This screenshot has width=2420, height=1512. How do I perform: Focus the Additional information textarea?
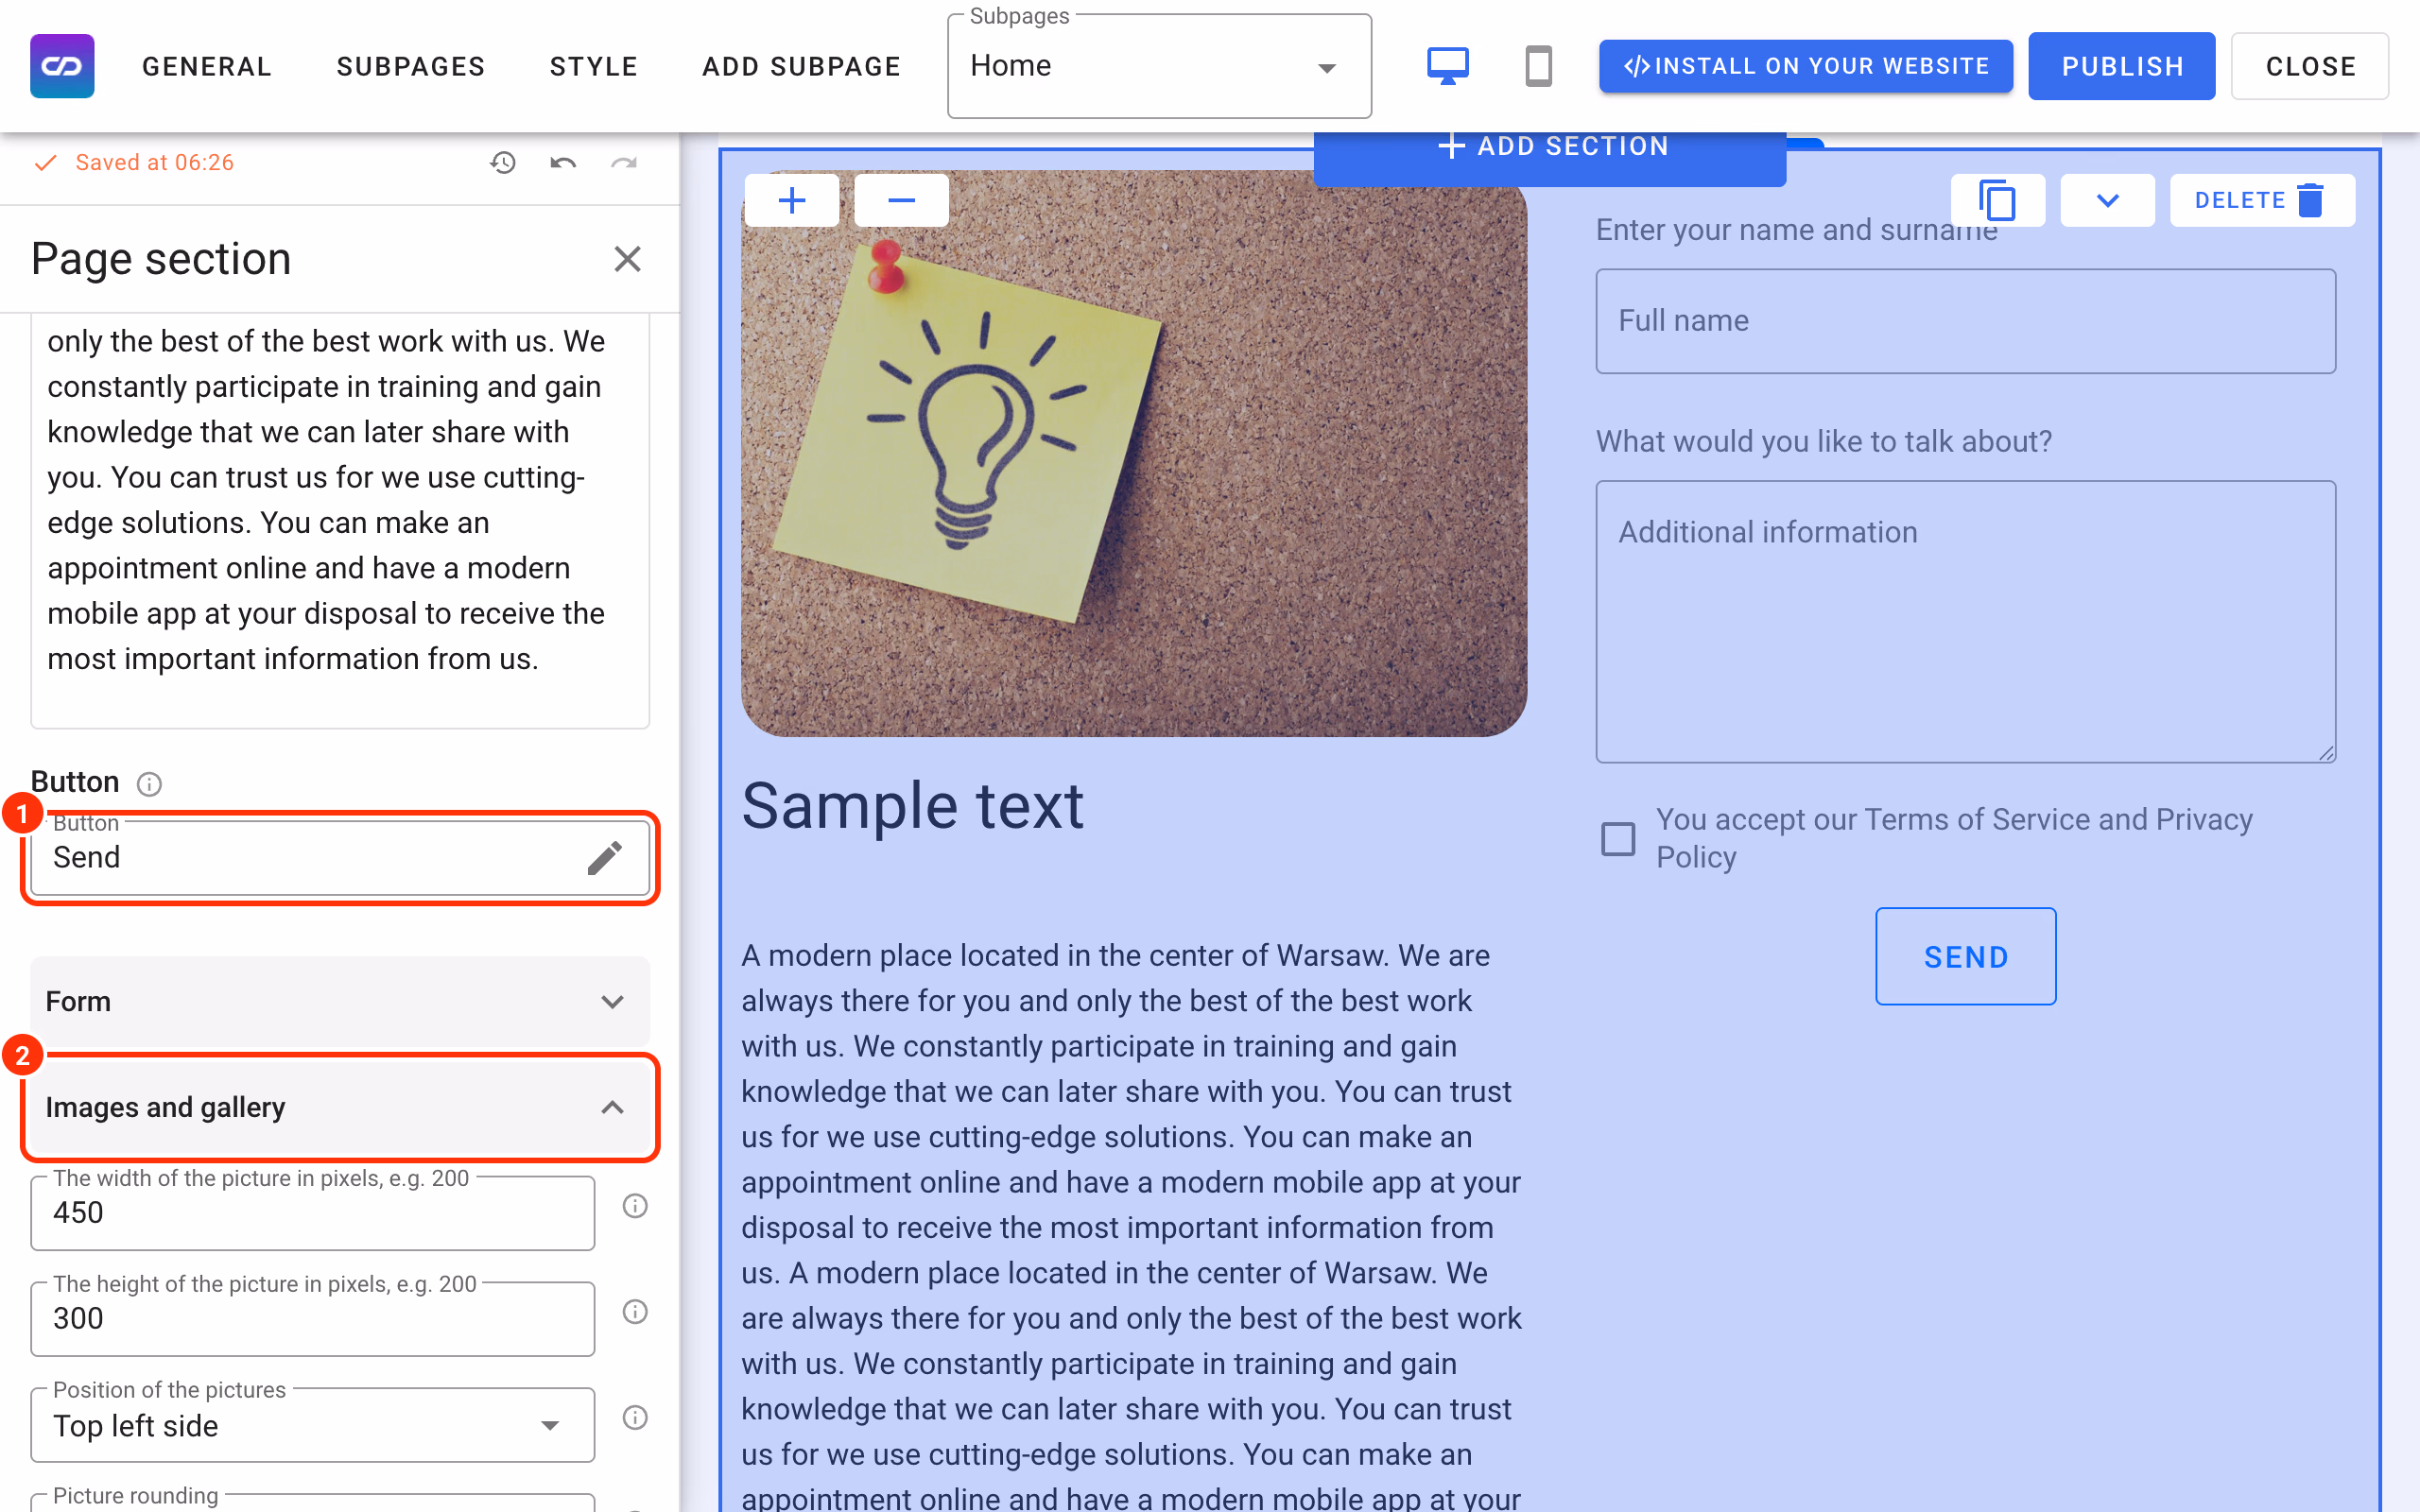pos(1965,622)
